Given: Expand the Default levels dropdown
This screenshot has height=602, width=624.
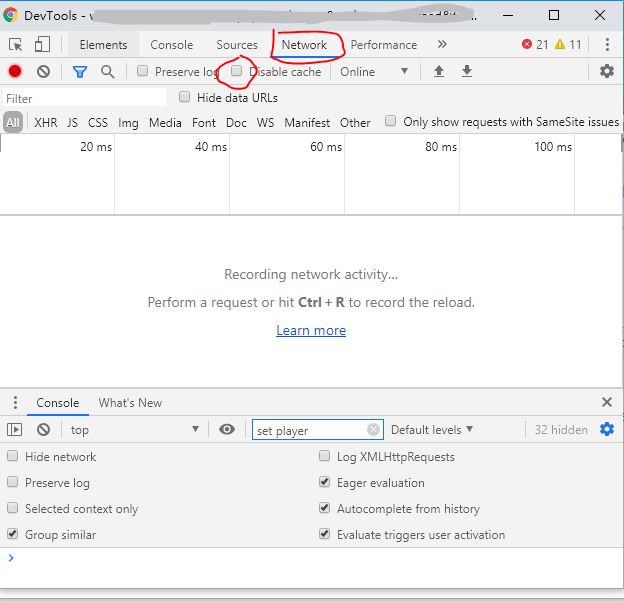Looking at the screenshot, I should pyautogui.click(x=432, y=429).
